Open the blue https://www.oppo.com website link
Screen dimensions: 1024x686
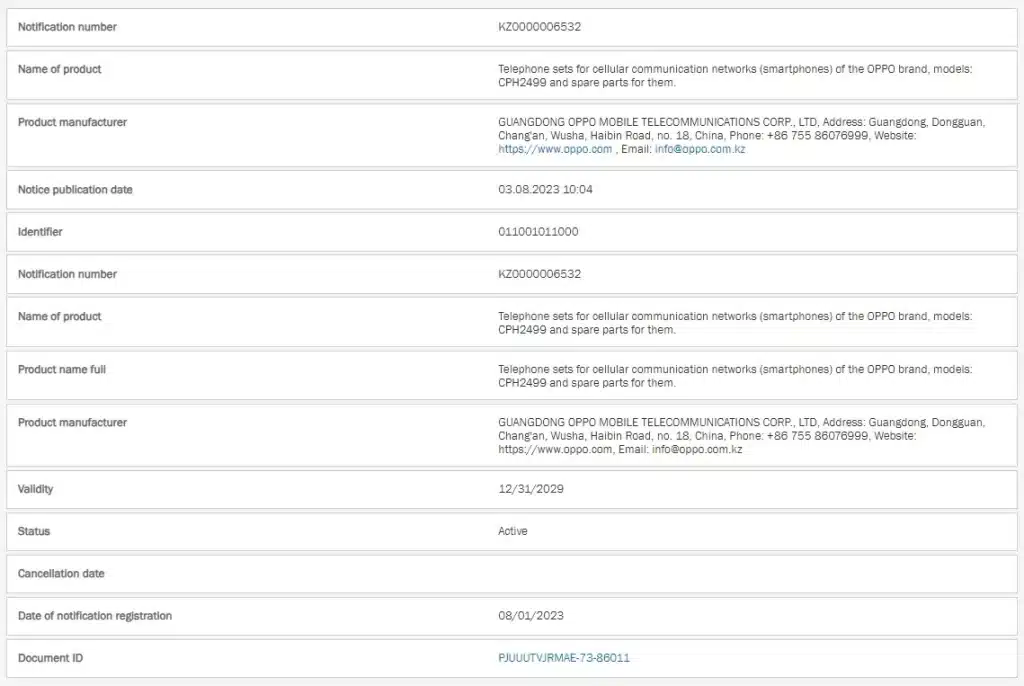pos(555,149)
